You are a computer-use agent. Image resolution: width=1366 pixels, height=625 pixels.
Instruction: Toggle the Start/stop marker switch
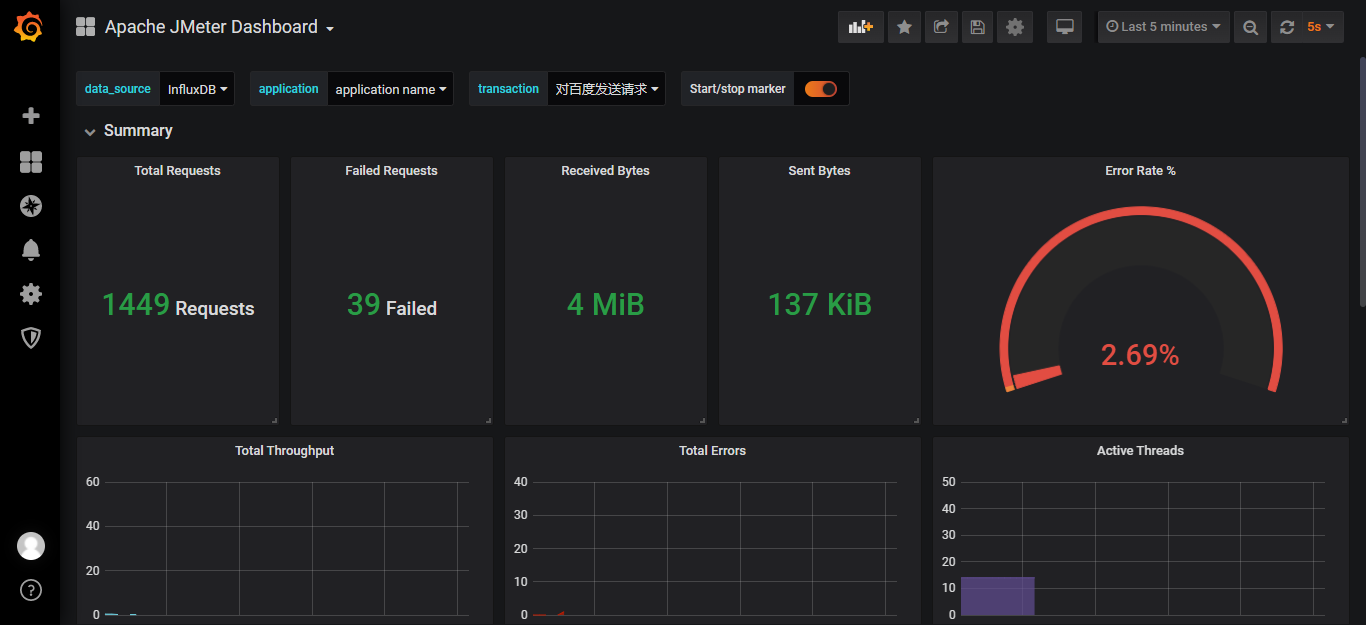click(x=821, y=89)
